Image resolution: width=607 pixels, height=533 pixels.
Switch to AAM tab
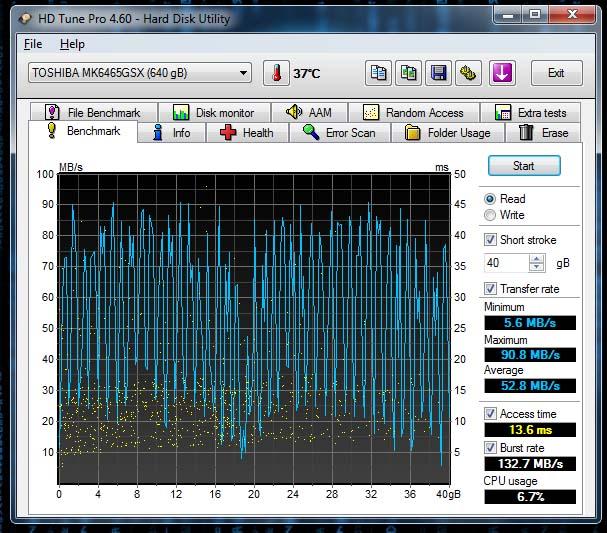(x=309, y=113)
